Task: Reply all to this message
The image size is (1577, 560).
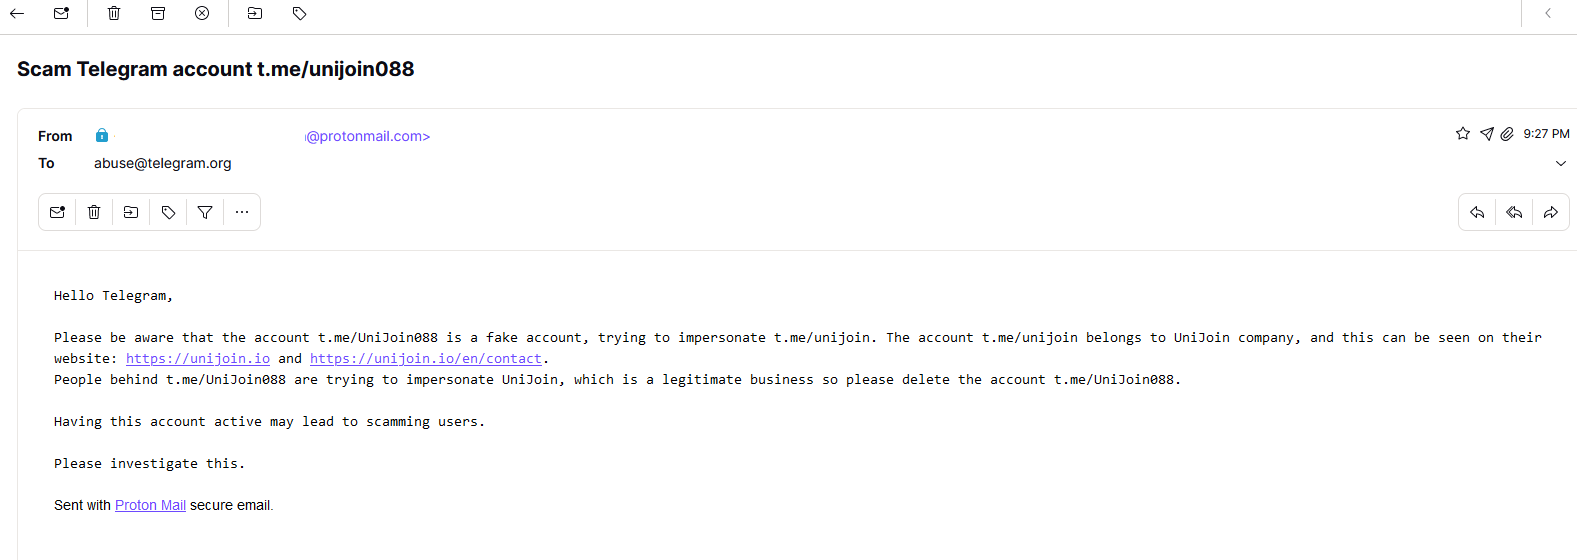Action: 1514,212
